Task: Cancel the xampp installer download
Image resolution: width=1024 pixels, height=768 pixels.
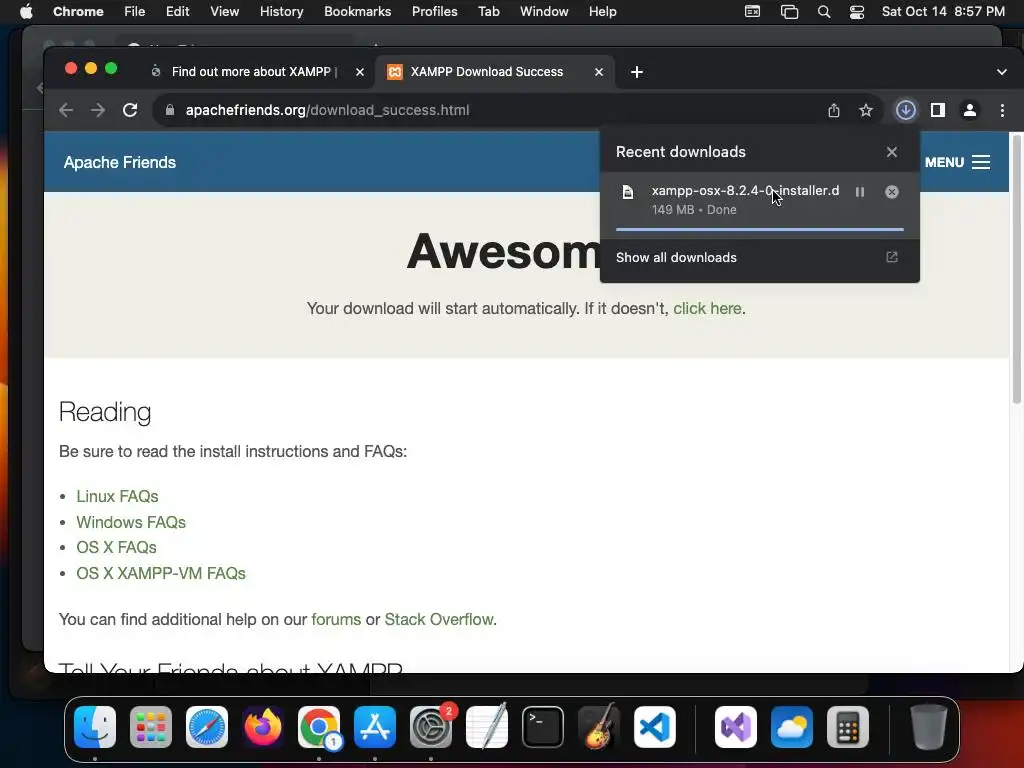Action: [x=891, y=192]
